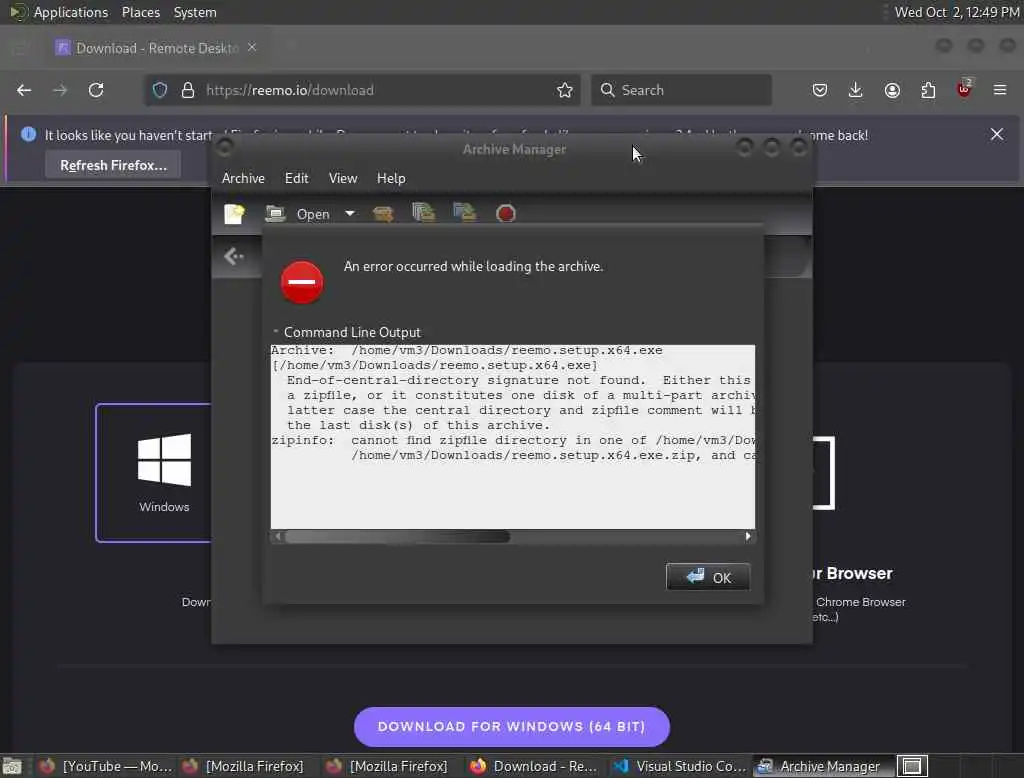This screenshot has height=778, width=1024.
Task: Dismiss the Firefox notification bar
Action: (997, 135)
